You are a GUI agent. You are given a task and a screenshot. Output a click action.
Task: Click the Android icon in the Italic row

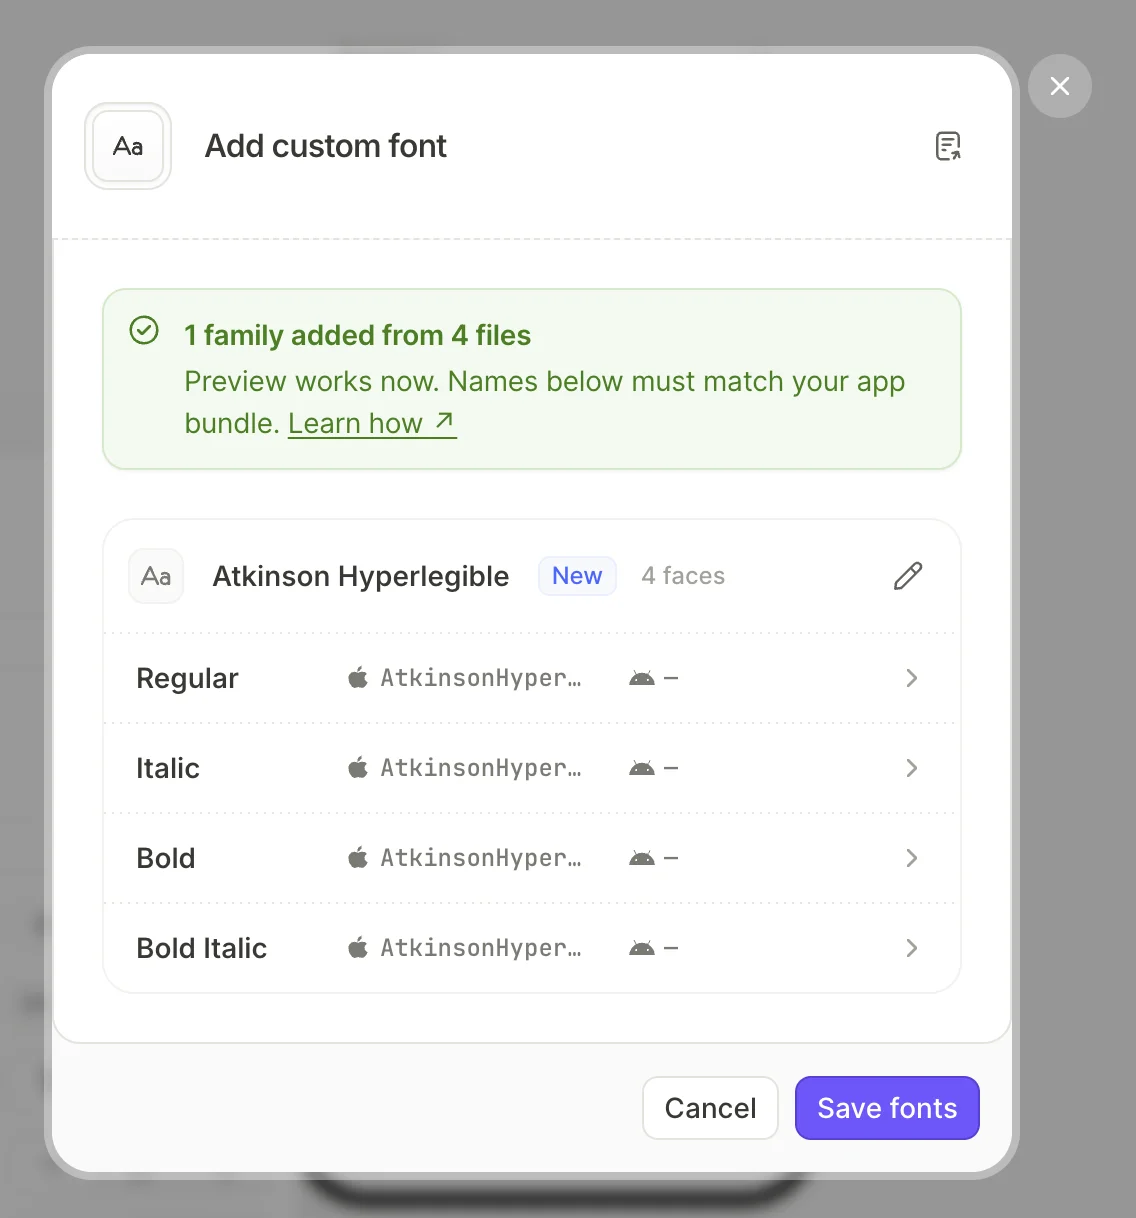(642, 769)
